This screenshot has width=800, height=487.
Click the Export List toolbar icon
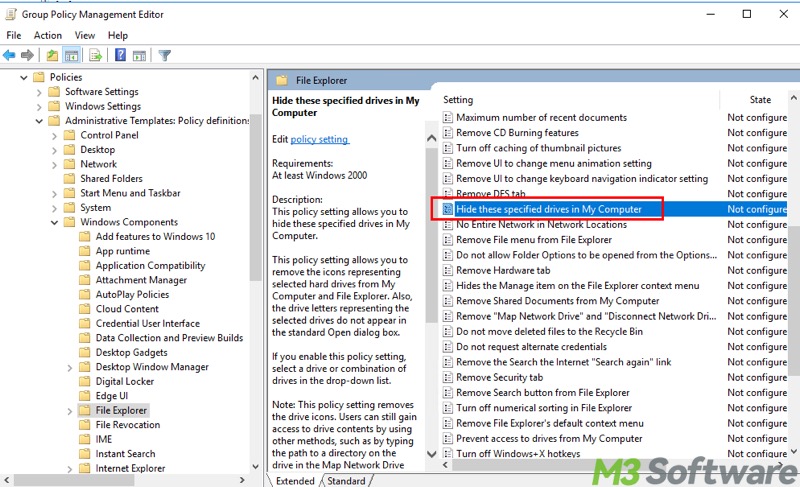coord(95,55)
